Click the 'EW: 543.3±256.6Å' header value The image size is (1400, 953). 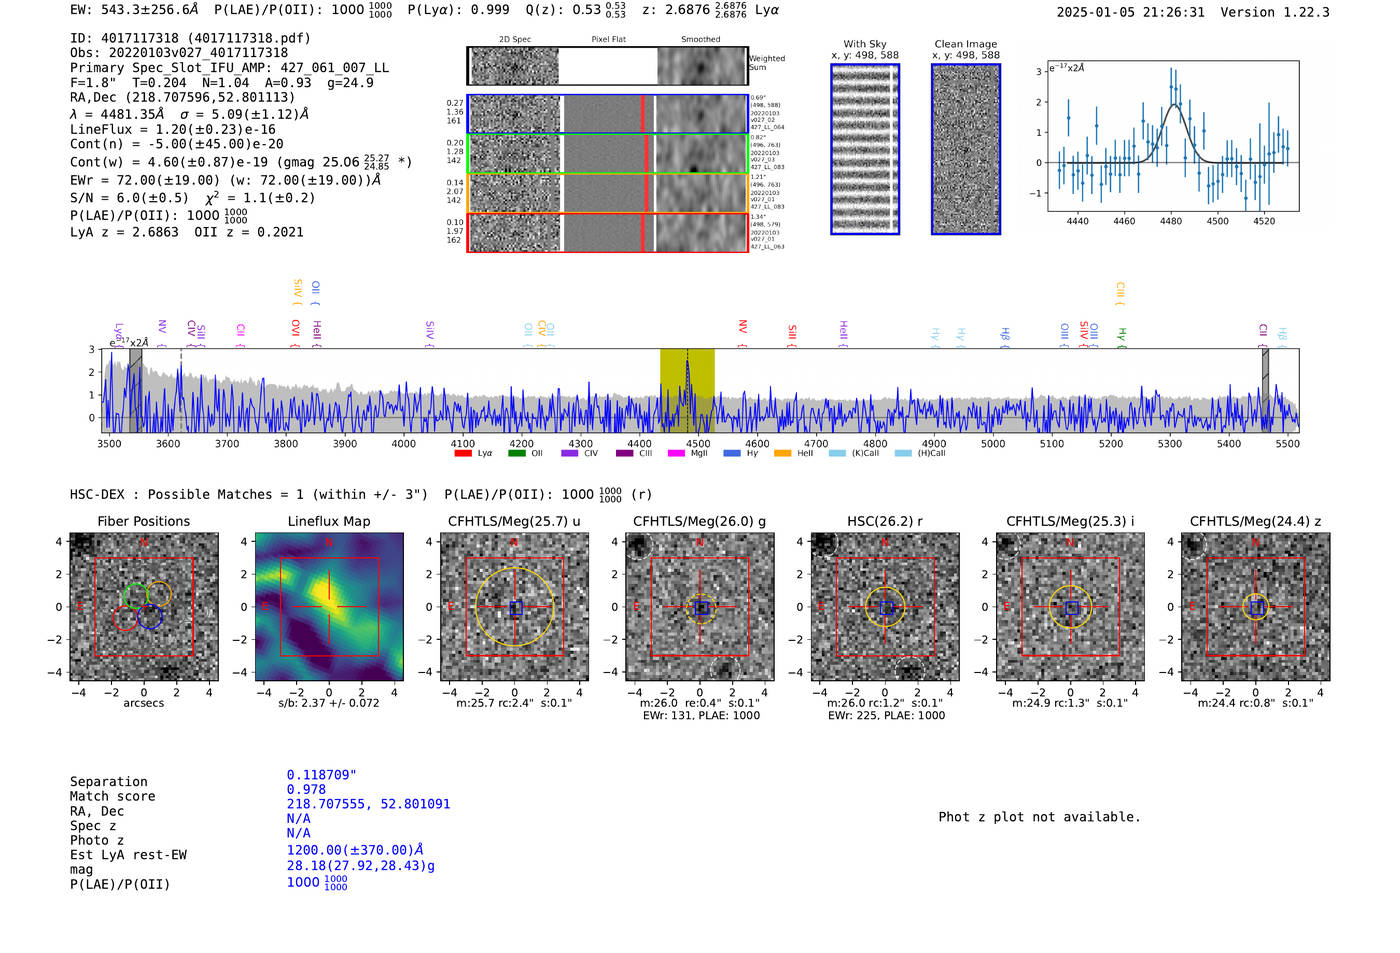tap(134, 9)
